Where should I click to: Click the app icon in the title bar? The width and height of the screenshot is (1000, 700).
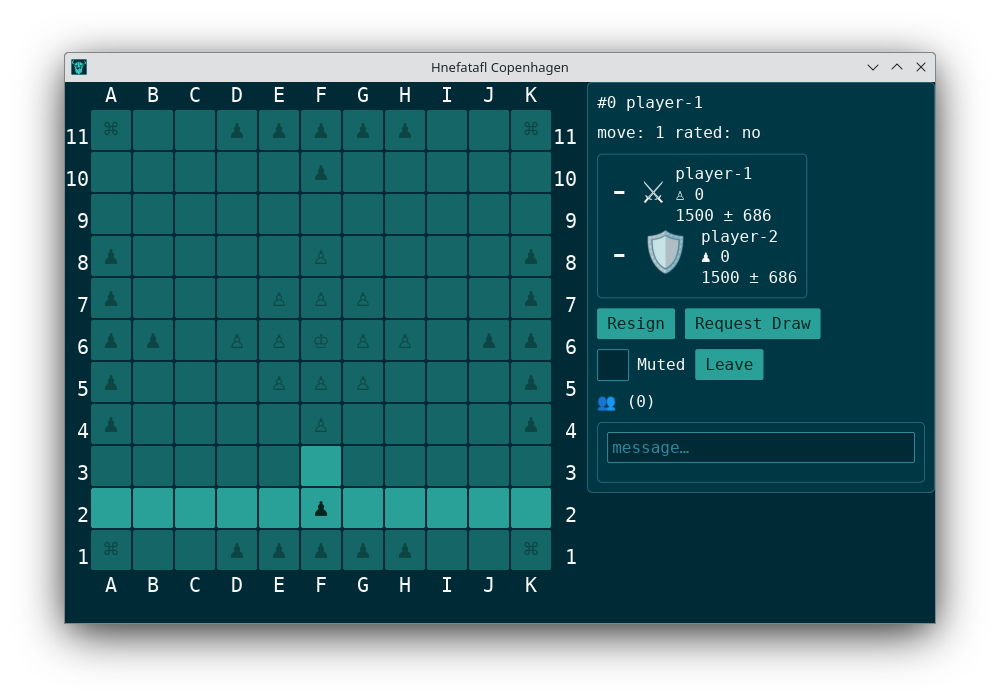79,67
